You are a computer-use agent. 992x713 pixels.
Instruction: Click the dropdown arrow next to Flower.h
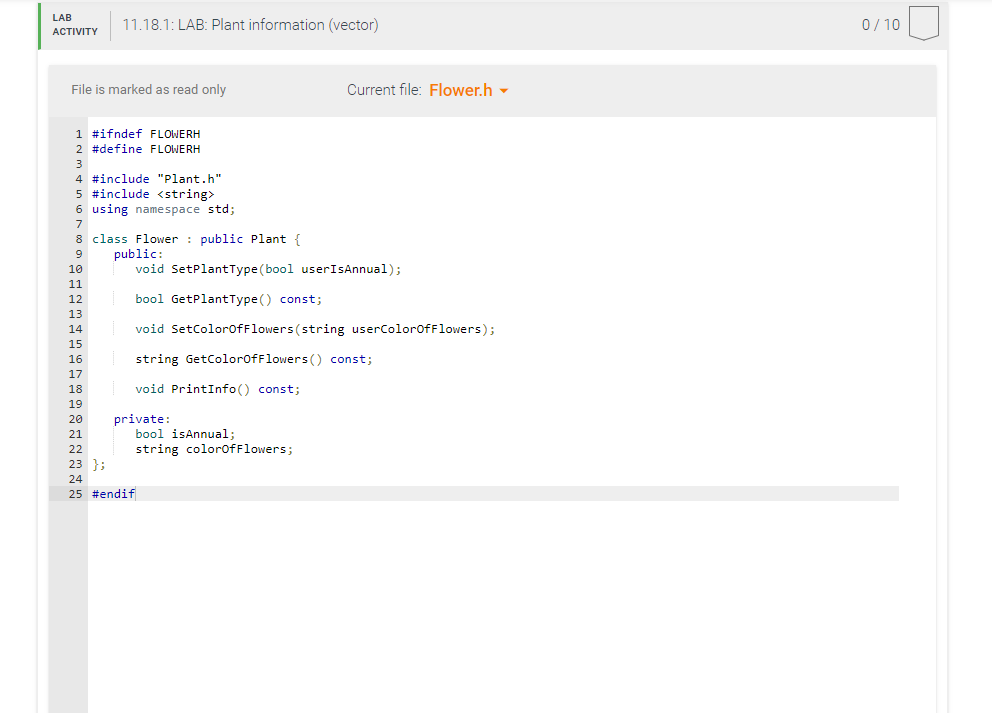tap(503, 89)
